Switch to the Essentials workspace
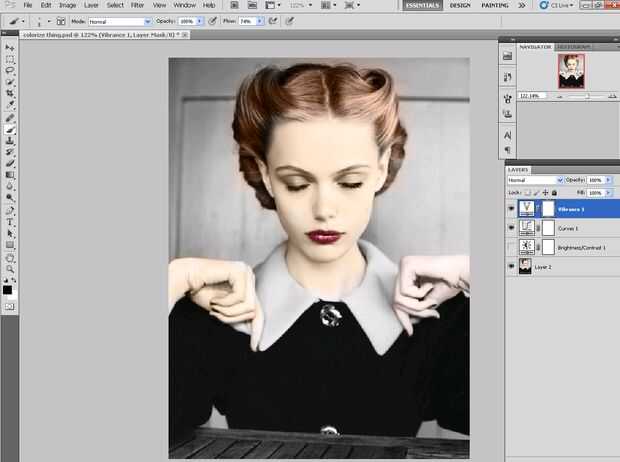The height and width of the screenshot is (462, 620). coord(423,5)
